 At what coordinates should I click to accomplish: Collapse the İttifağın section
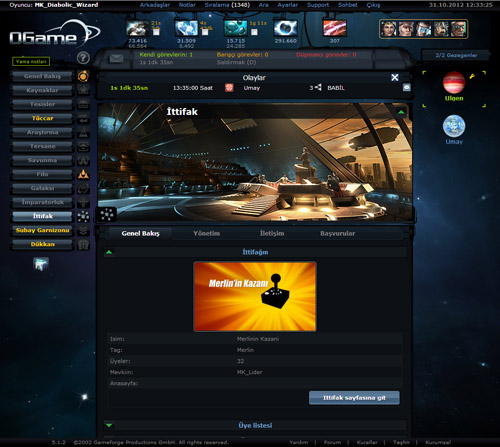109,252
